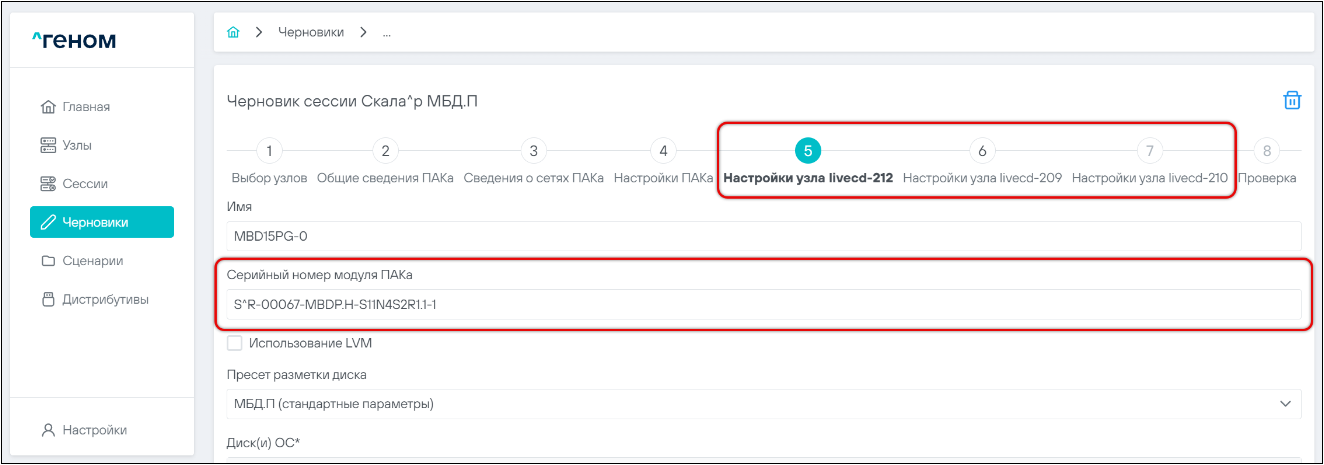This screenshot has height=465, width=1324.
Task: Click the breadcrumb ellipsis item
Action: (x=387, y=32)
